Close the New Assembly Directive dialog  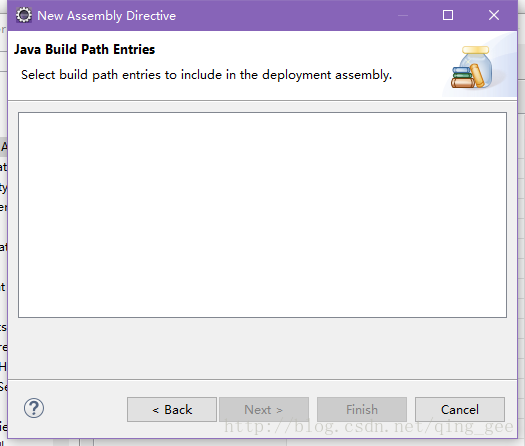494,15
